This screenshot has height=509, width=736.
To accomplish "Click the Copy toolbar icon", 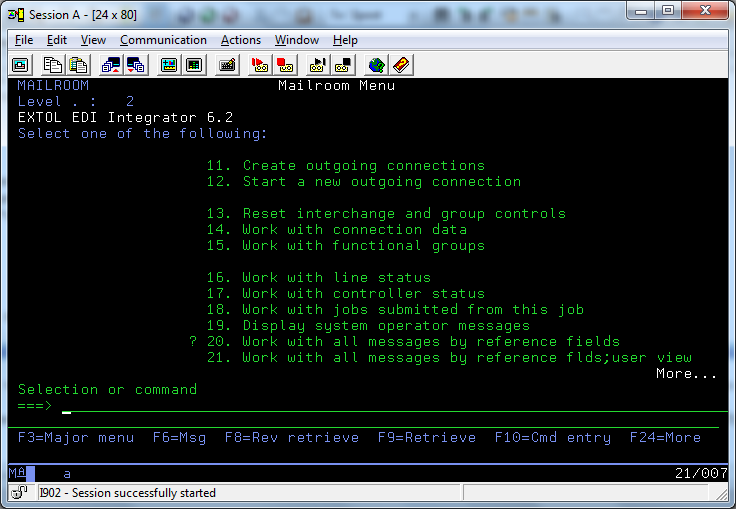I will [x=52, y=65].
